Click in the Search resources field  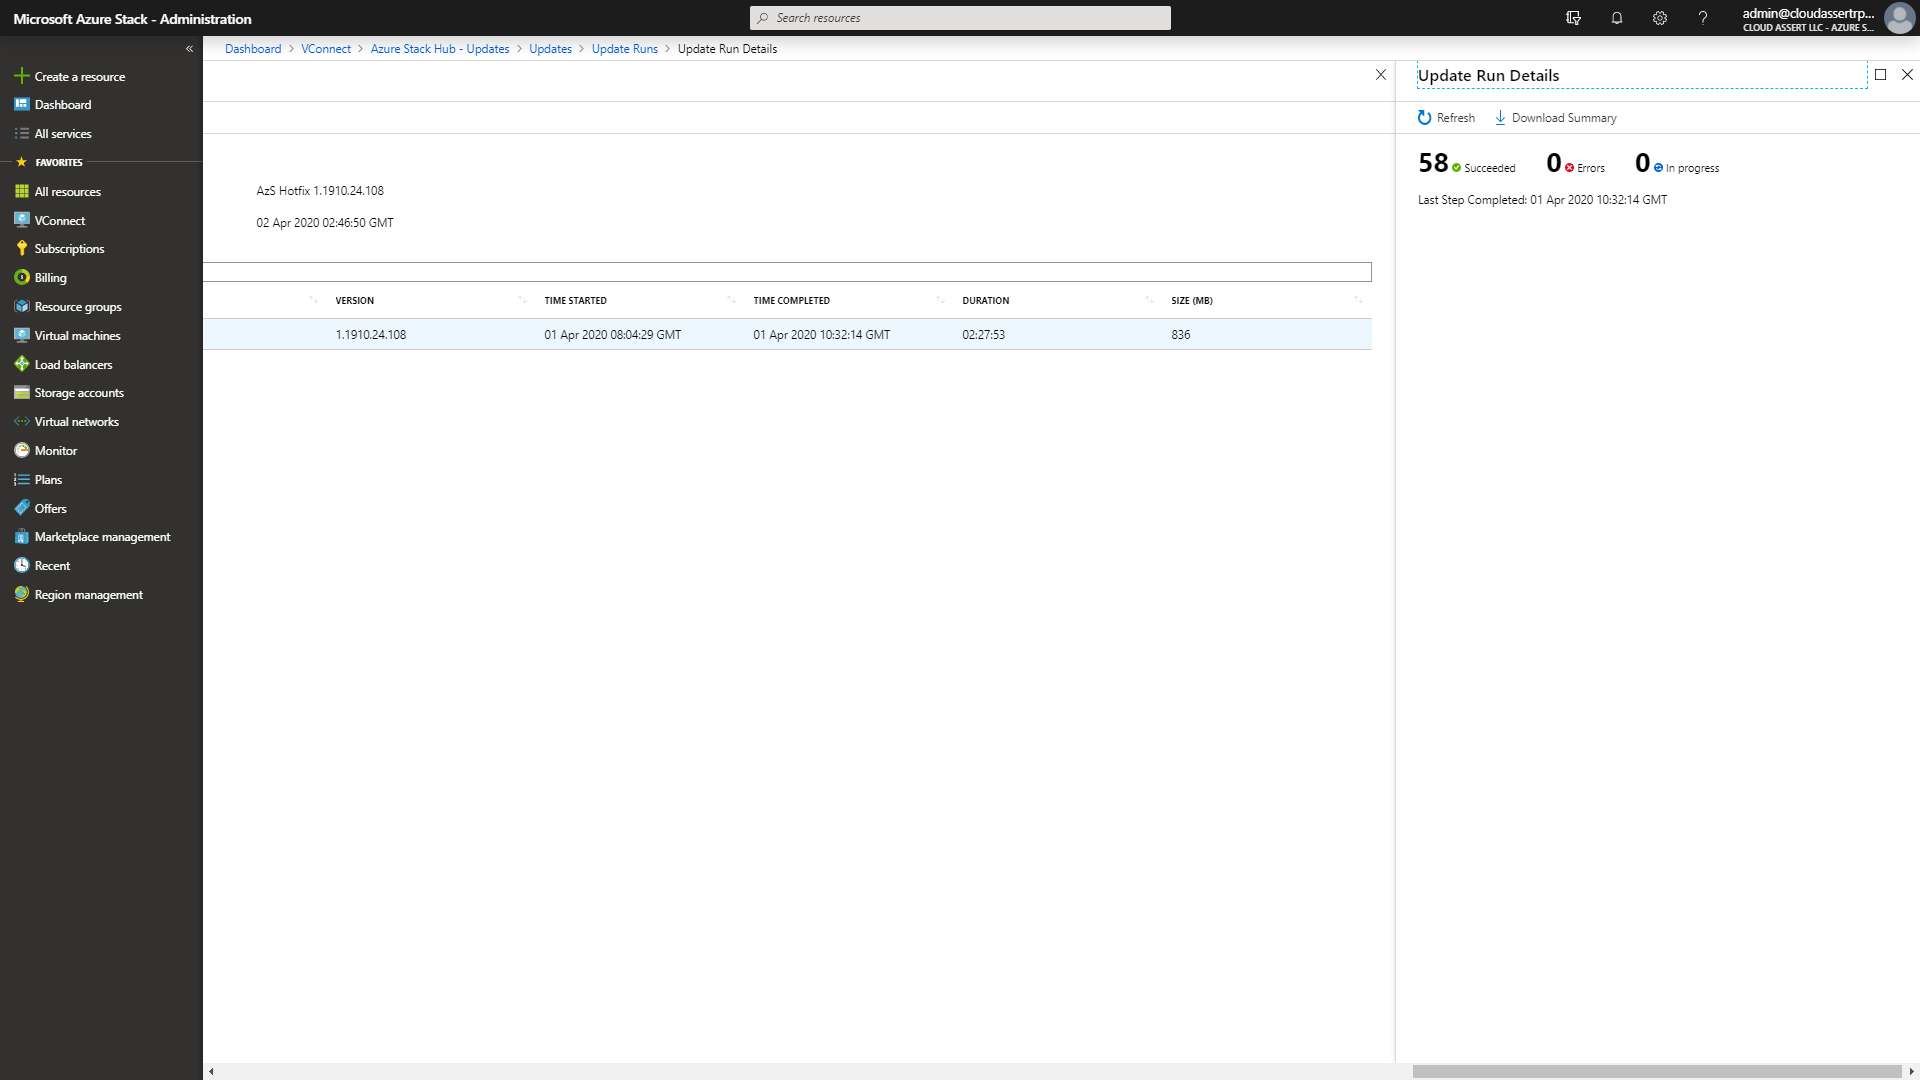click(x=960, y=18)
